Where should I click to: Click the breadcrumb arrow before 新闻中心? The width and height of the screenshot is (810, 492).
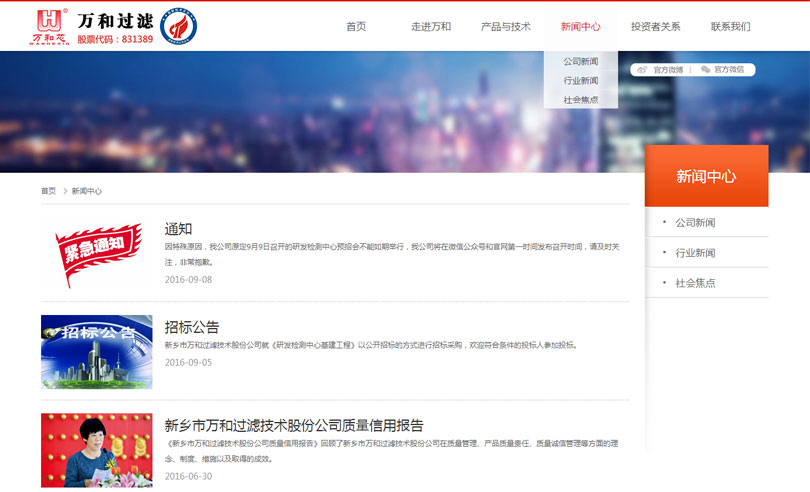pos(64,191)
